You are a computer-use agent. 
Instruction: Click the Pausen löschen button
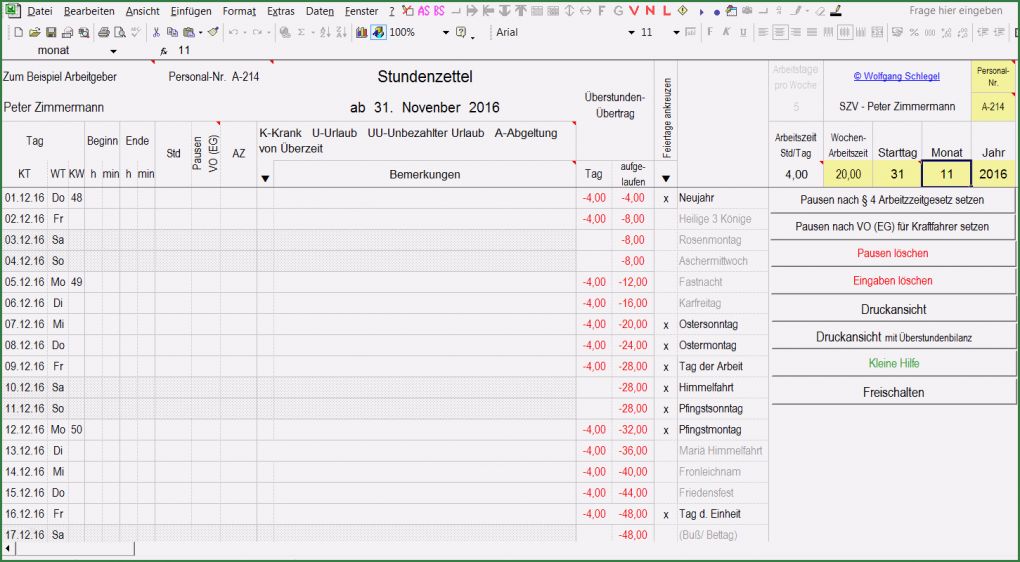(x=892, y=253)
